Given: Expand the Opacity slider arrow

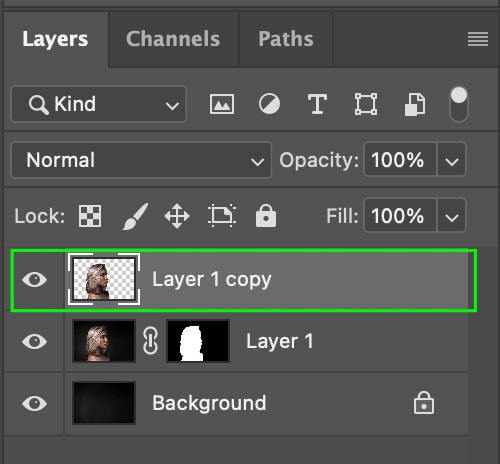Looking at the screenshot, I should click(x=452, y=159).
